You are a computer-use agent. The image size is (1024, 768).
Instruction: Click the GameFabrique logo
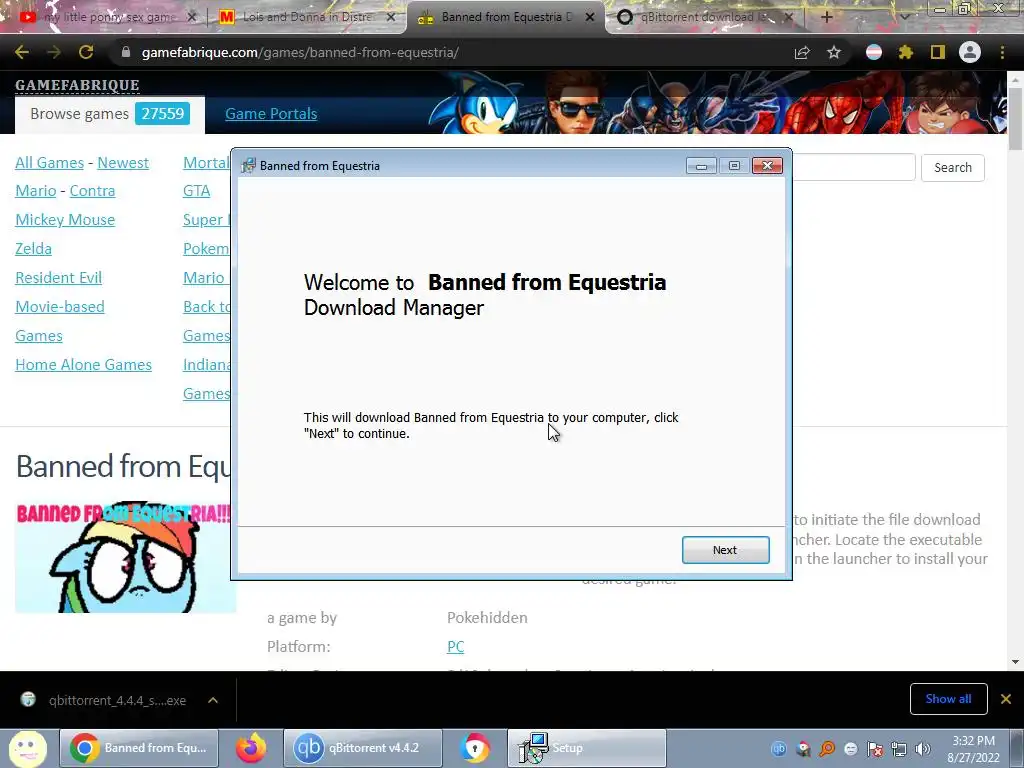[77, 85]
